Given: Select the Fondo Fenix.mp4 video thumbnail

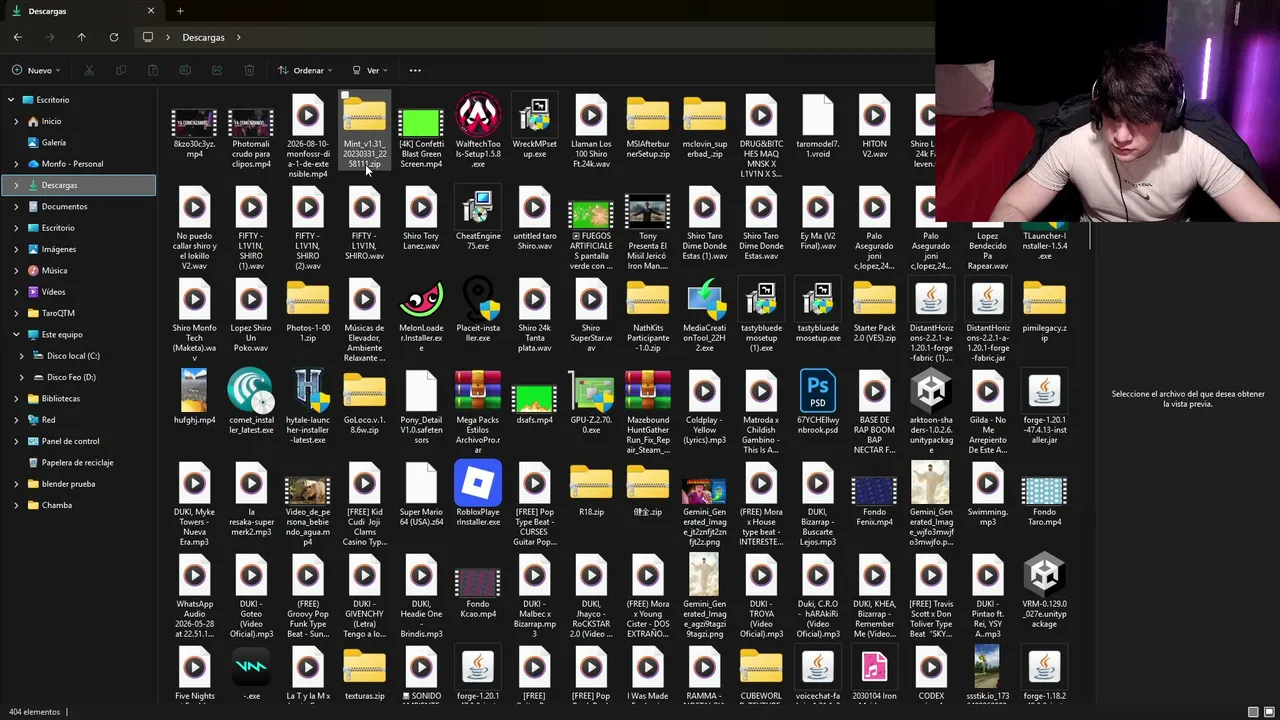Looking at the screenshot, I should (874, 490).
